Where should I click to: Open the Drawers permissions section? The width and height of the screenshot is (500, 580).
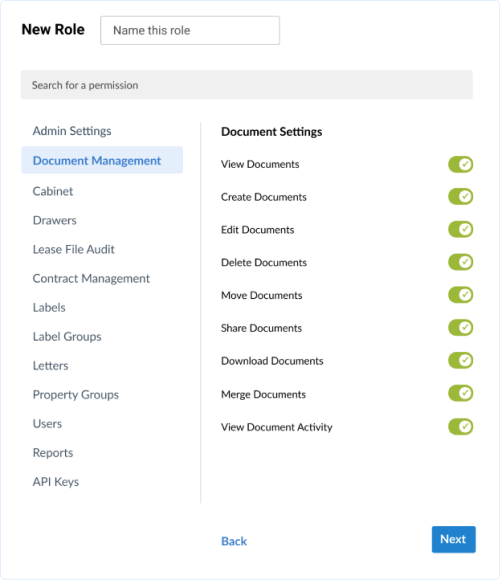point(55,220)
